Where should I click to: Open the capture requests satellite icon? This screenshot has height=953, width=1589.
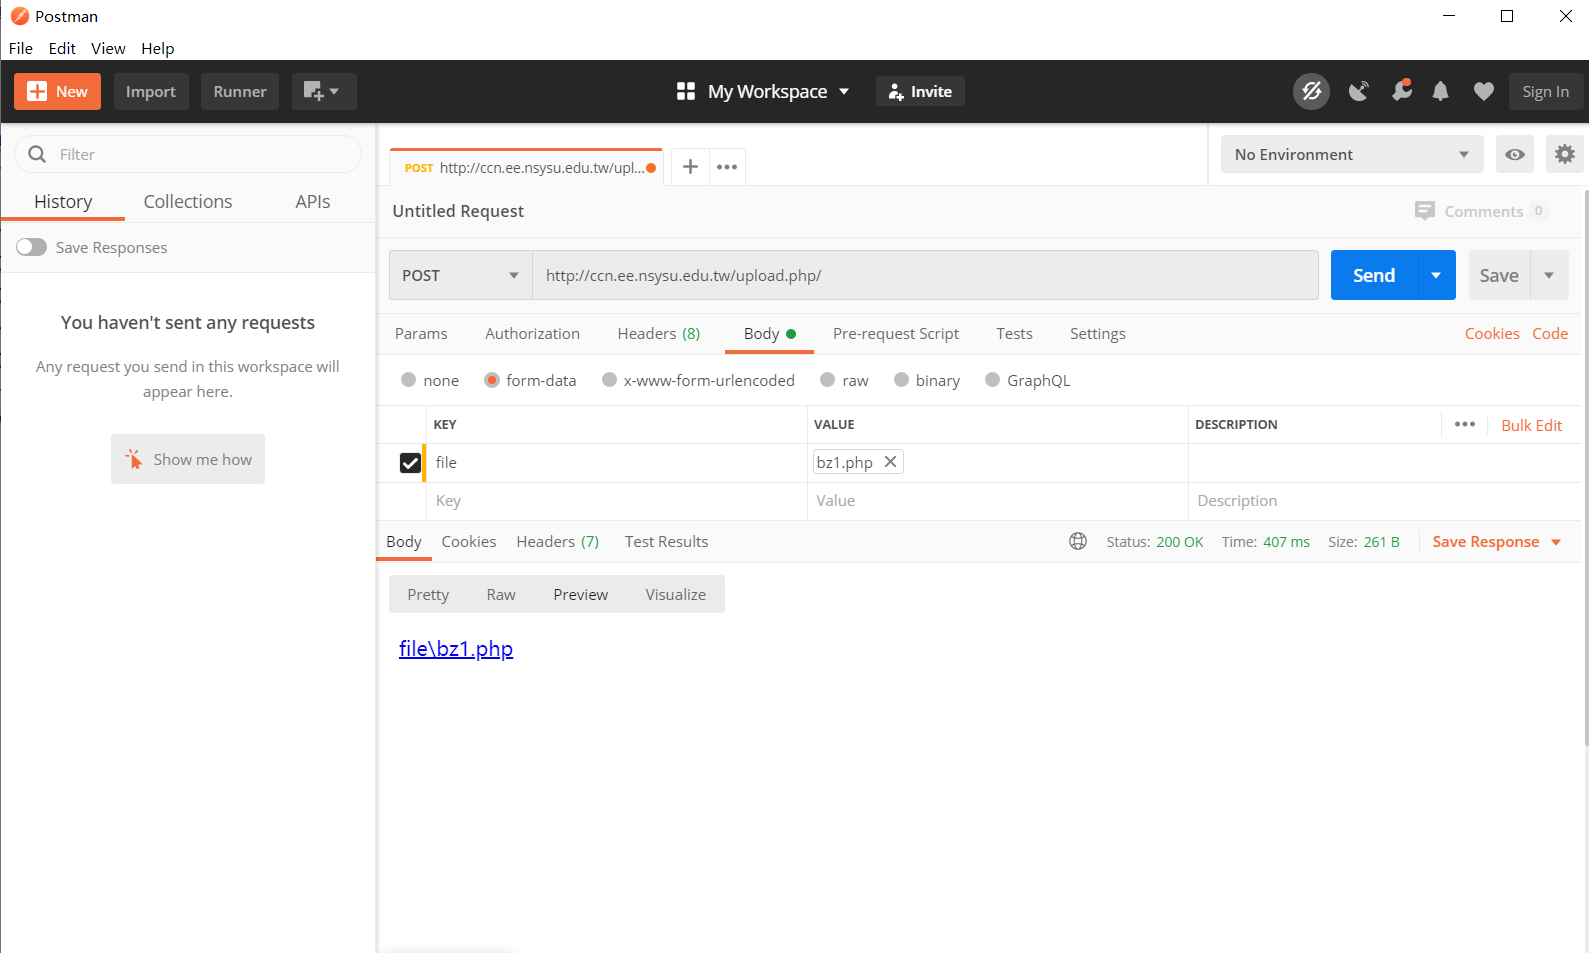(1358, 92)
